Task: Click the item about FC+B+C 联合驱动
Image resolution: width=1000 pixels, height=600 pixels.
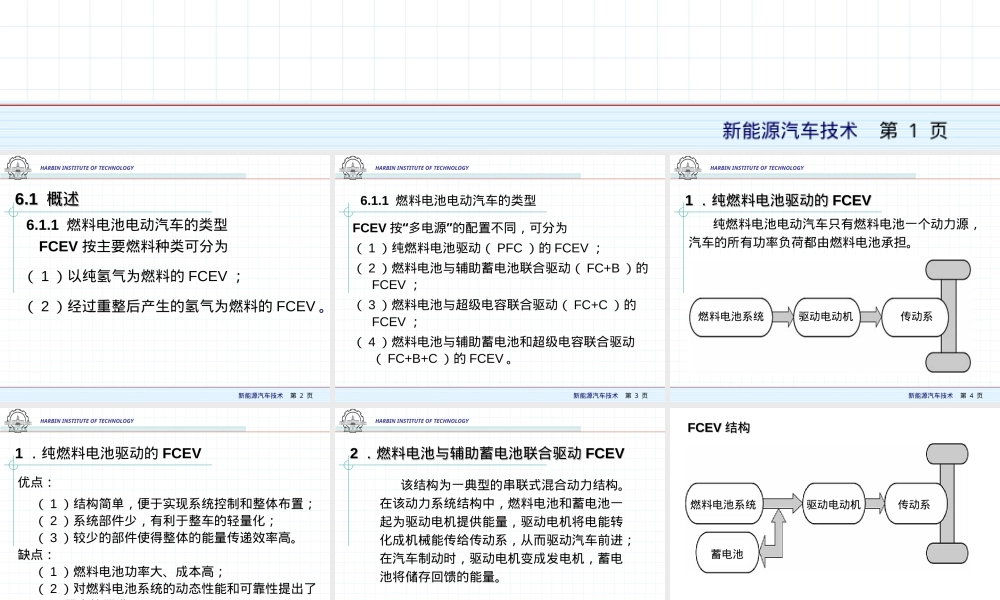Action: point(495,350)
